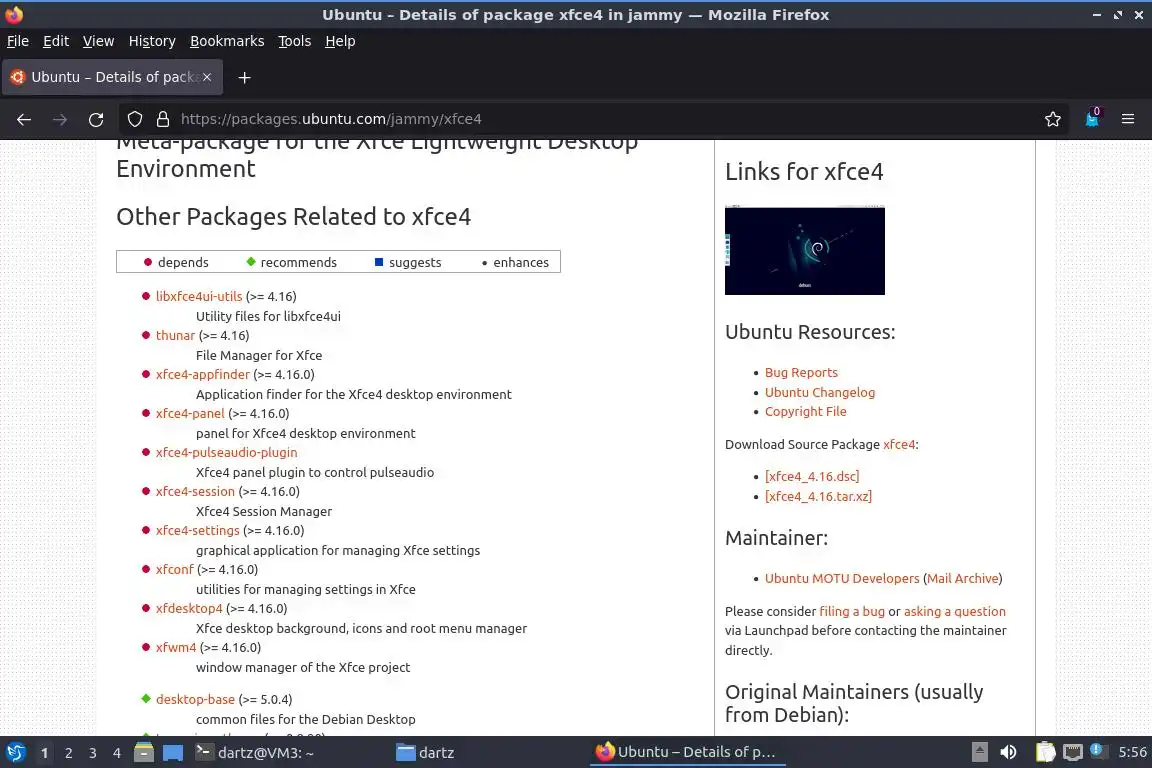The width and height of the screenshot is (1152, 768).
Task: Switch to the dartz@VM3 terminal window
Action: (x=254, y=753)
